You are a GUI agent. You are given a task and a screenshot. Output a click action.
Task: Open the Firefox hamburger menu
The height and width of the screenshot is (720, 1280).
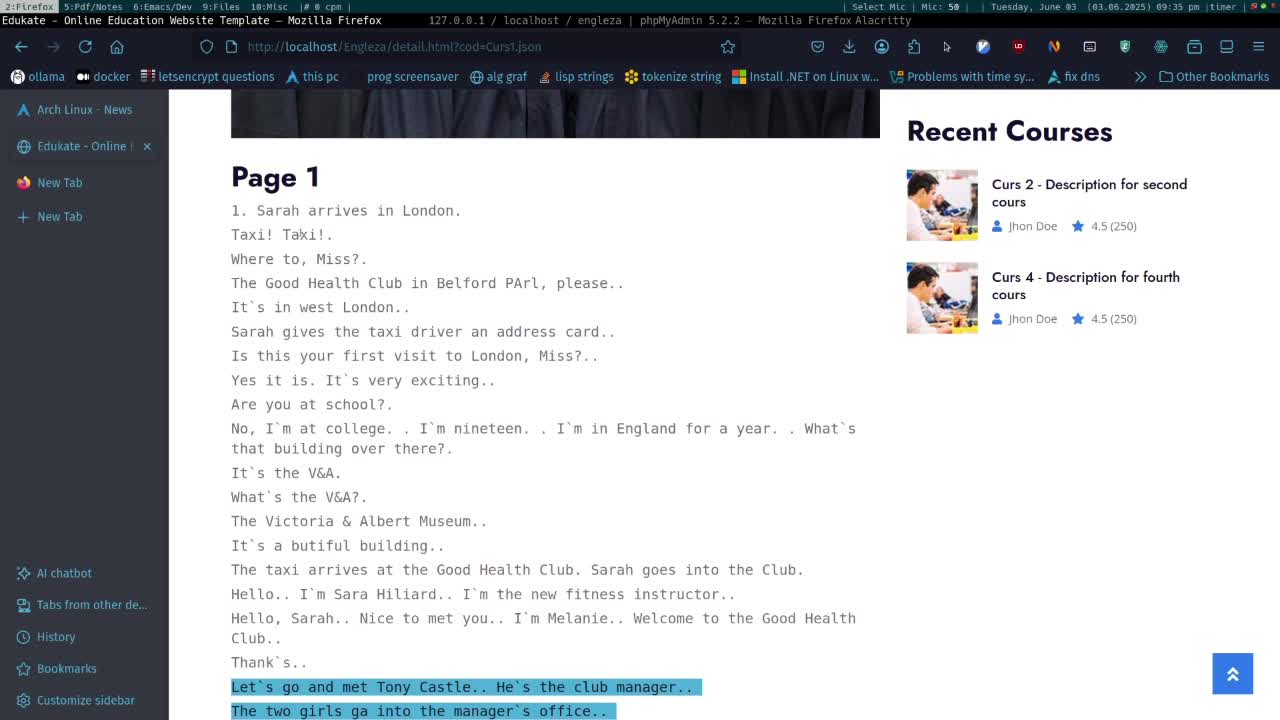[x=1258, y=46]
